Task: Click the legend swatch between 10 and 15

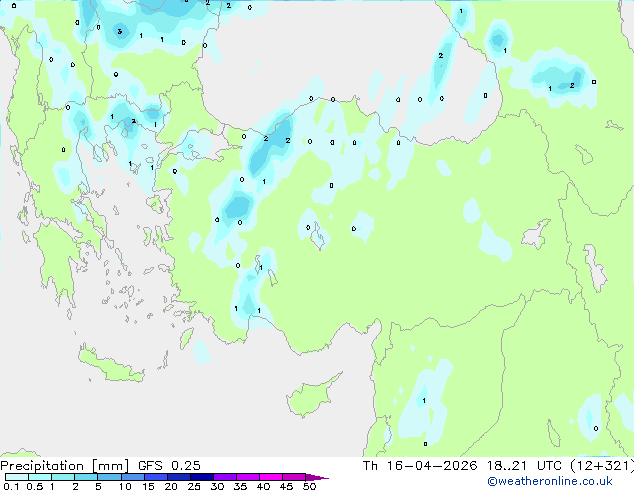Action: (132, 477)
